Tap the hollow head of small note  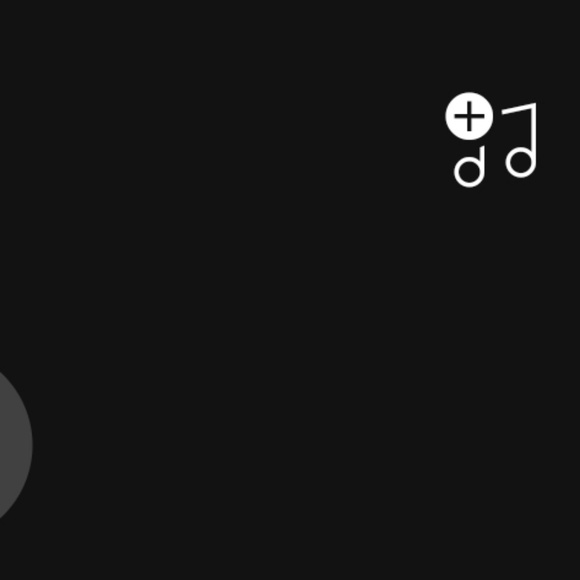[x=469, y=172]
